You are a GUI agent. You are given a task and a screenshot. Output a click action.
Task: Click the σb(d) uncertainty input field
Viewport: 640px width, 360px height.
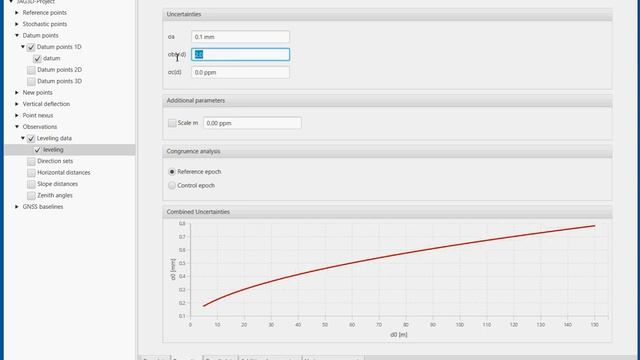pyautogui.click(x=240, y=54)
